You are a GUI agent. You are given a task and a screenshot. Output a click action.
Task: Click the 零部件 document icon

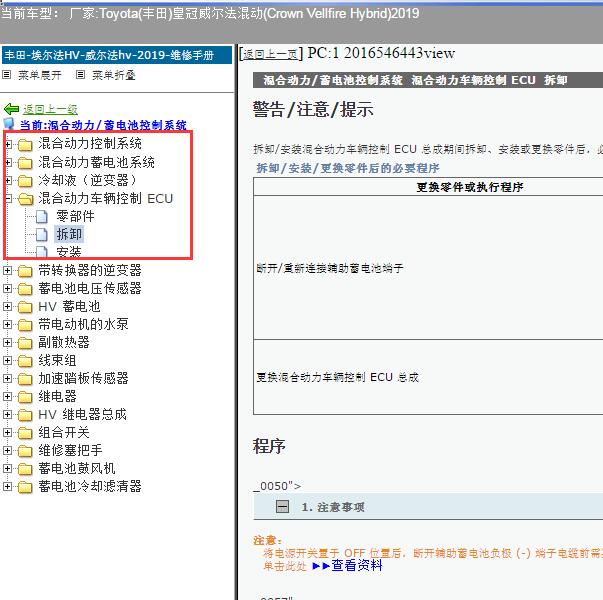click(42, 216)
